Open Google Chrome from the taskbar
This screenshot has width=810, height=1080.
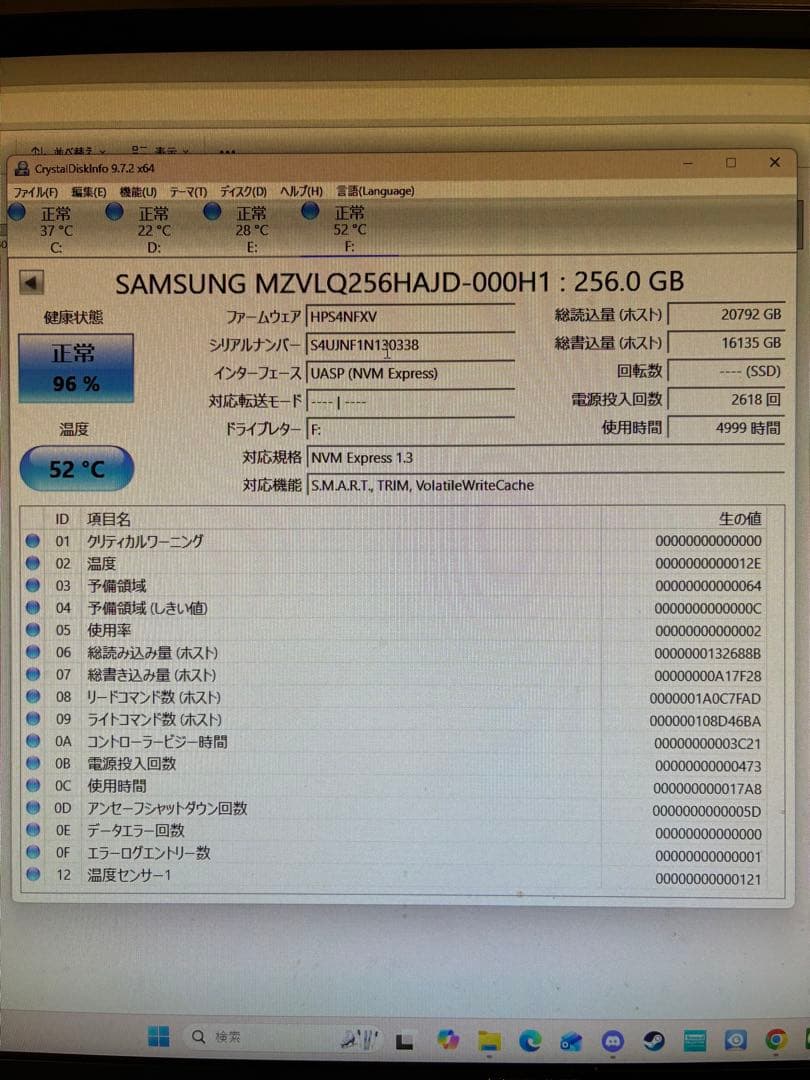click(x=776, y=1039)
